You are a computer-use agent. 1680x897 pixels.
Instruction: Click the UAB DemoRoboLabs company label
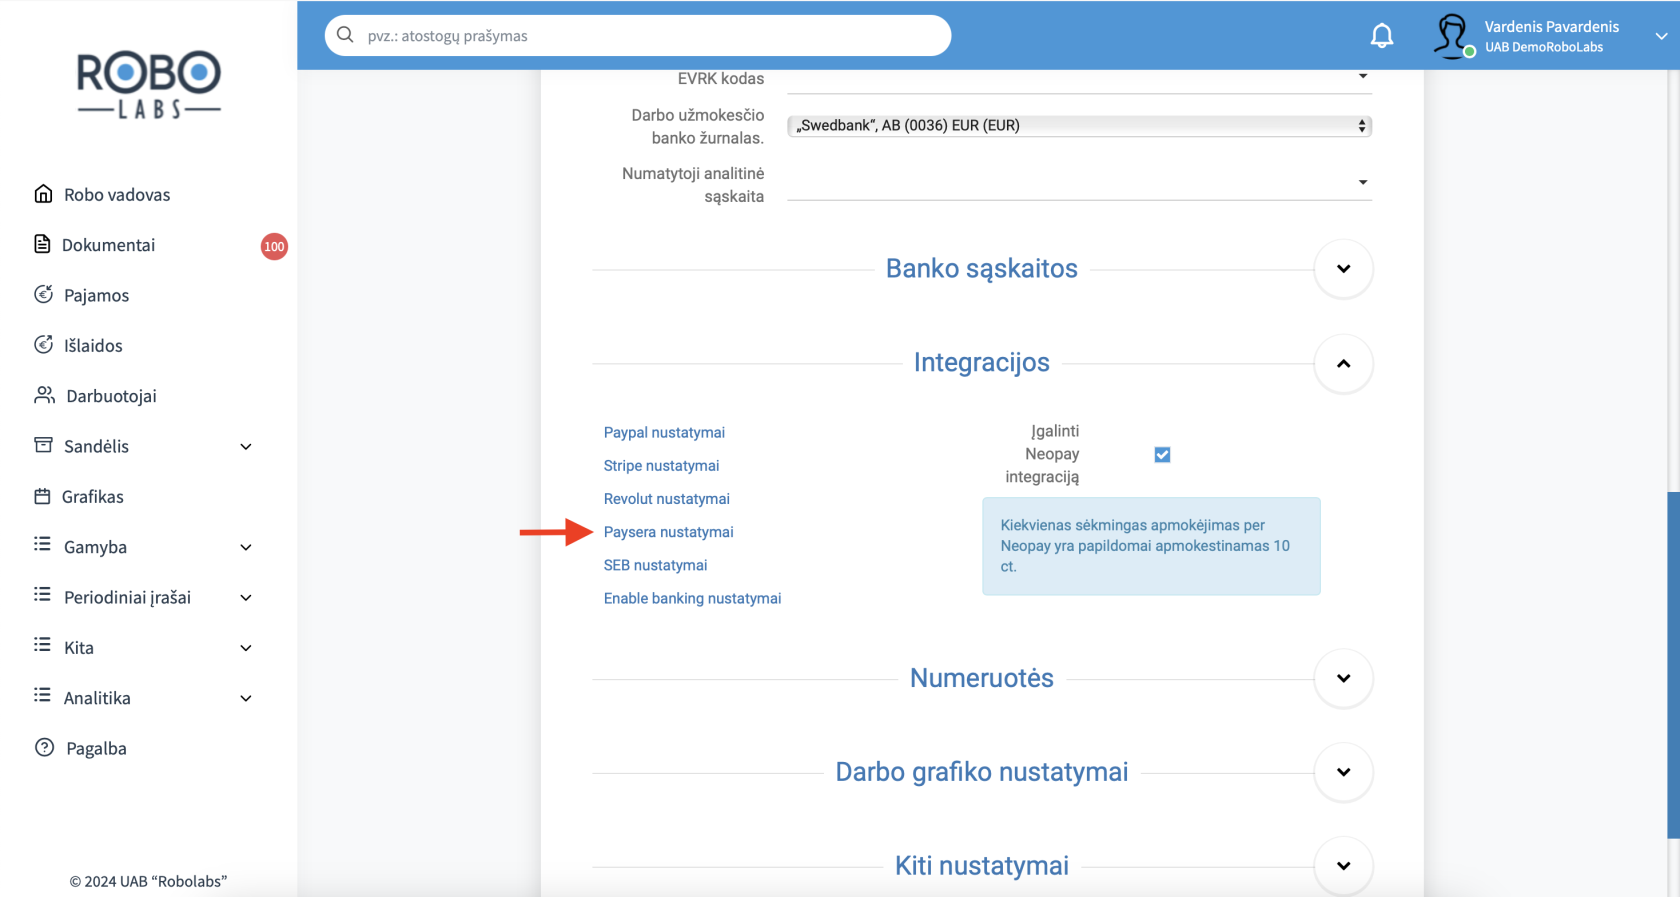click(1543, 47)
